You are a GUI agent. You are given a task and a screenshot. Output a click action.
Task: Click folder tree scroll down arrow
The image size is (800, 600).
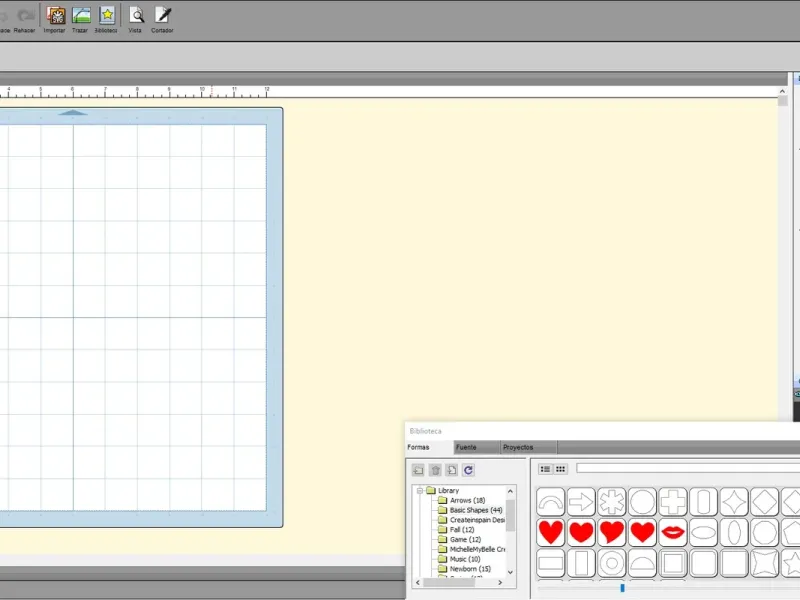510,572
